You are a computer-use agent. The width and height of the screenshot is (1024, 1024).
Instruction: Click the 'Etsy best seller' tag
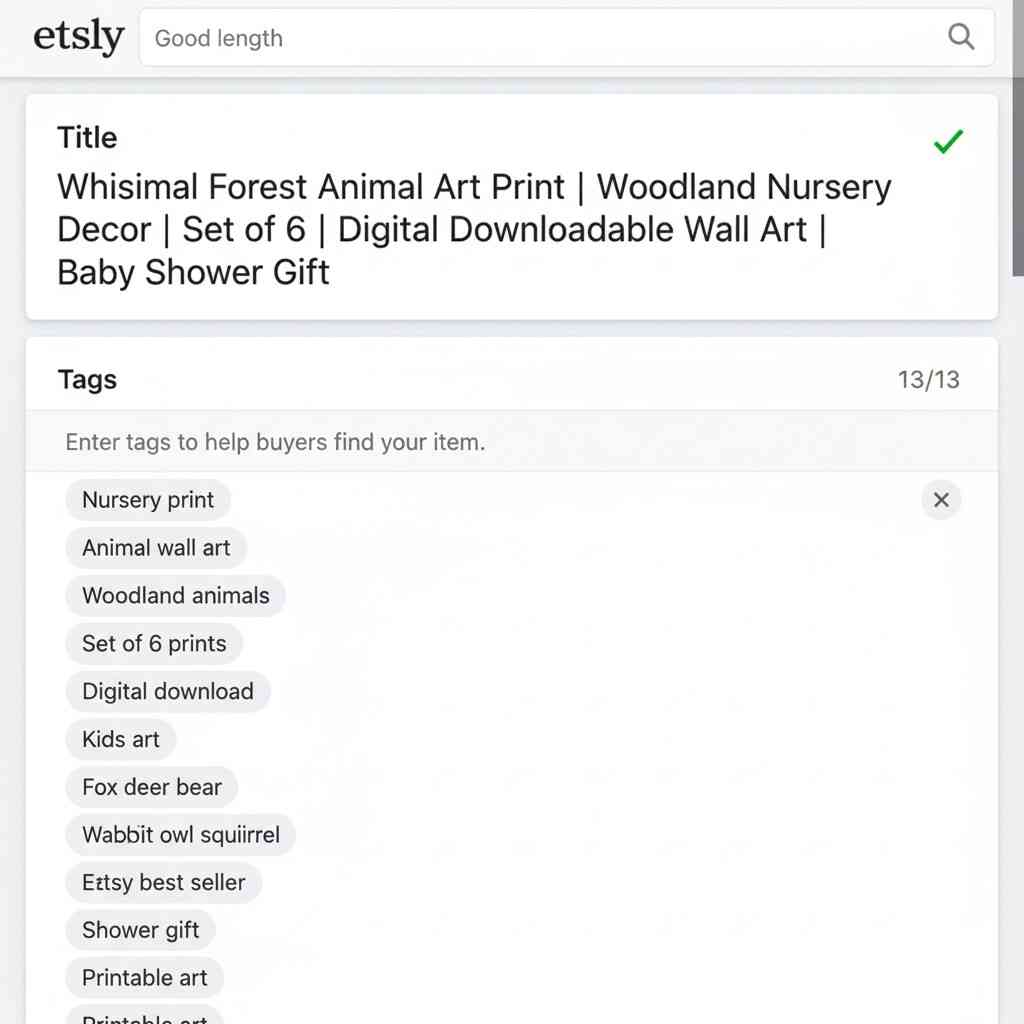tap(164, 883)
